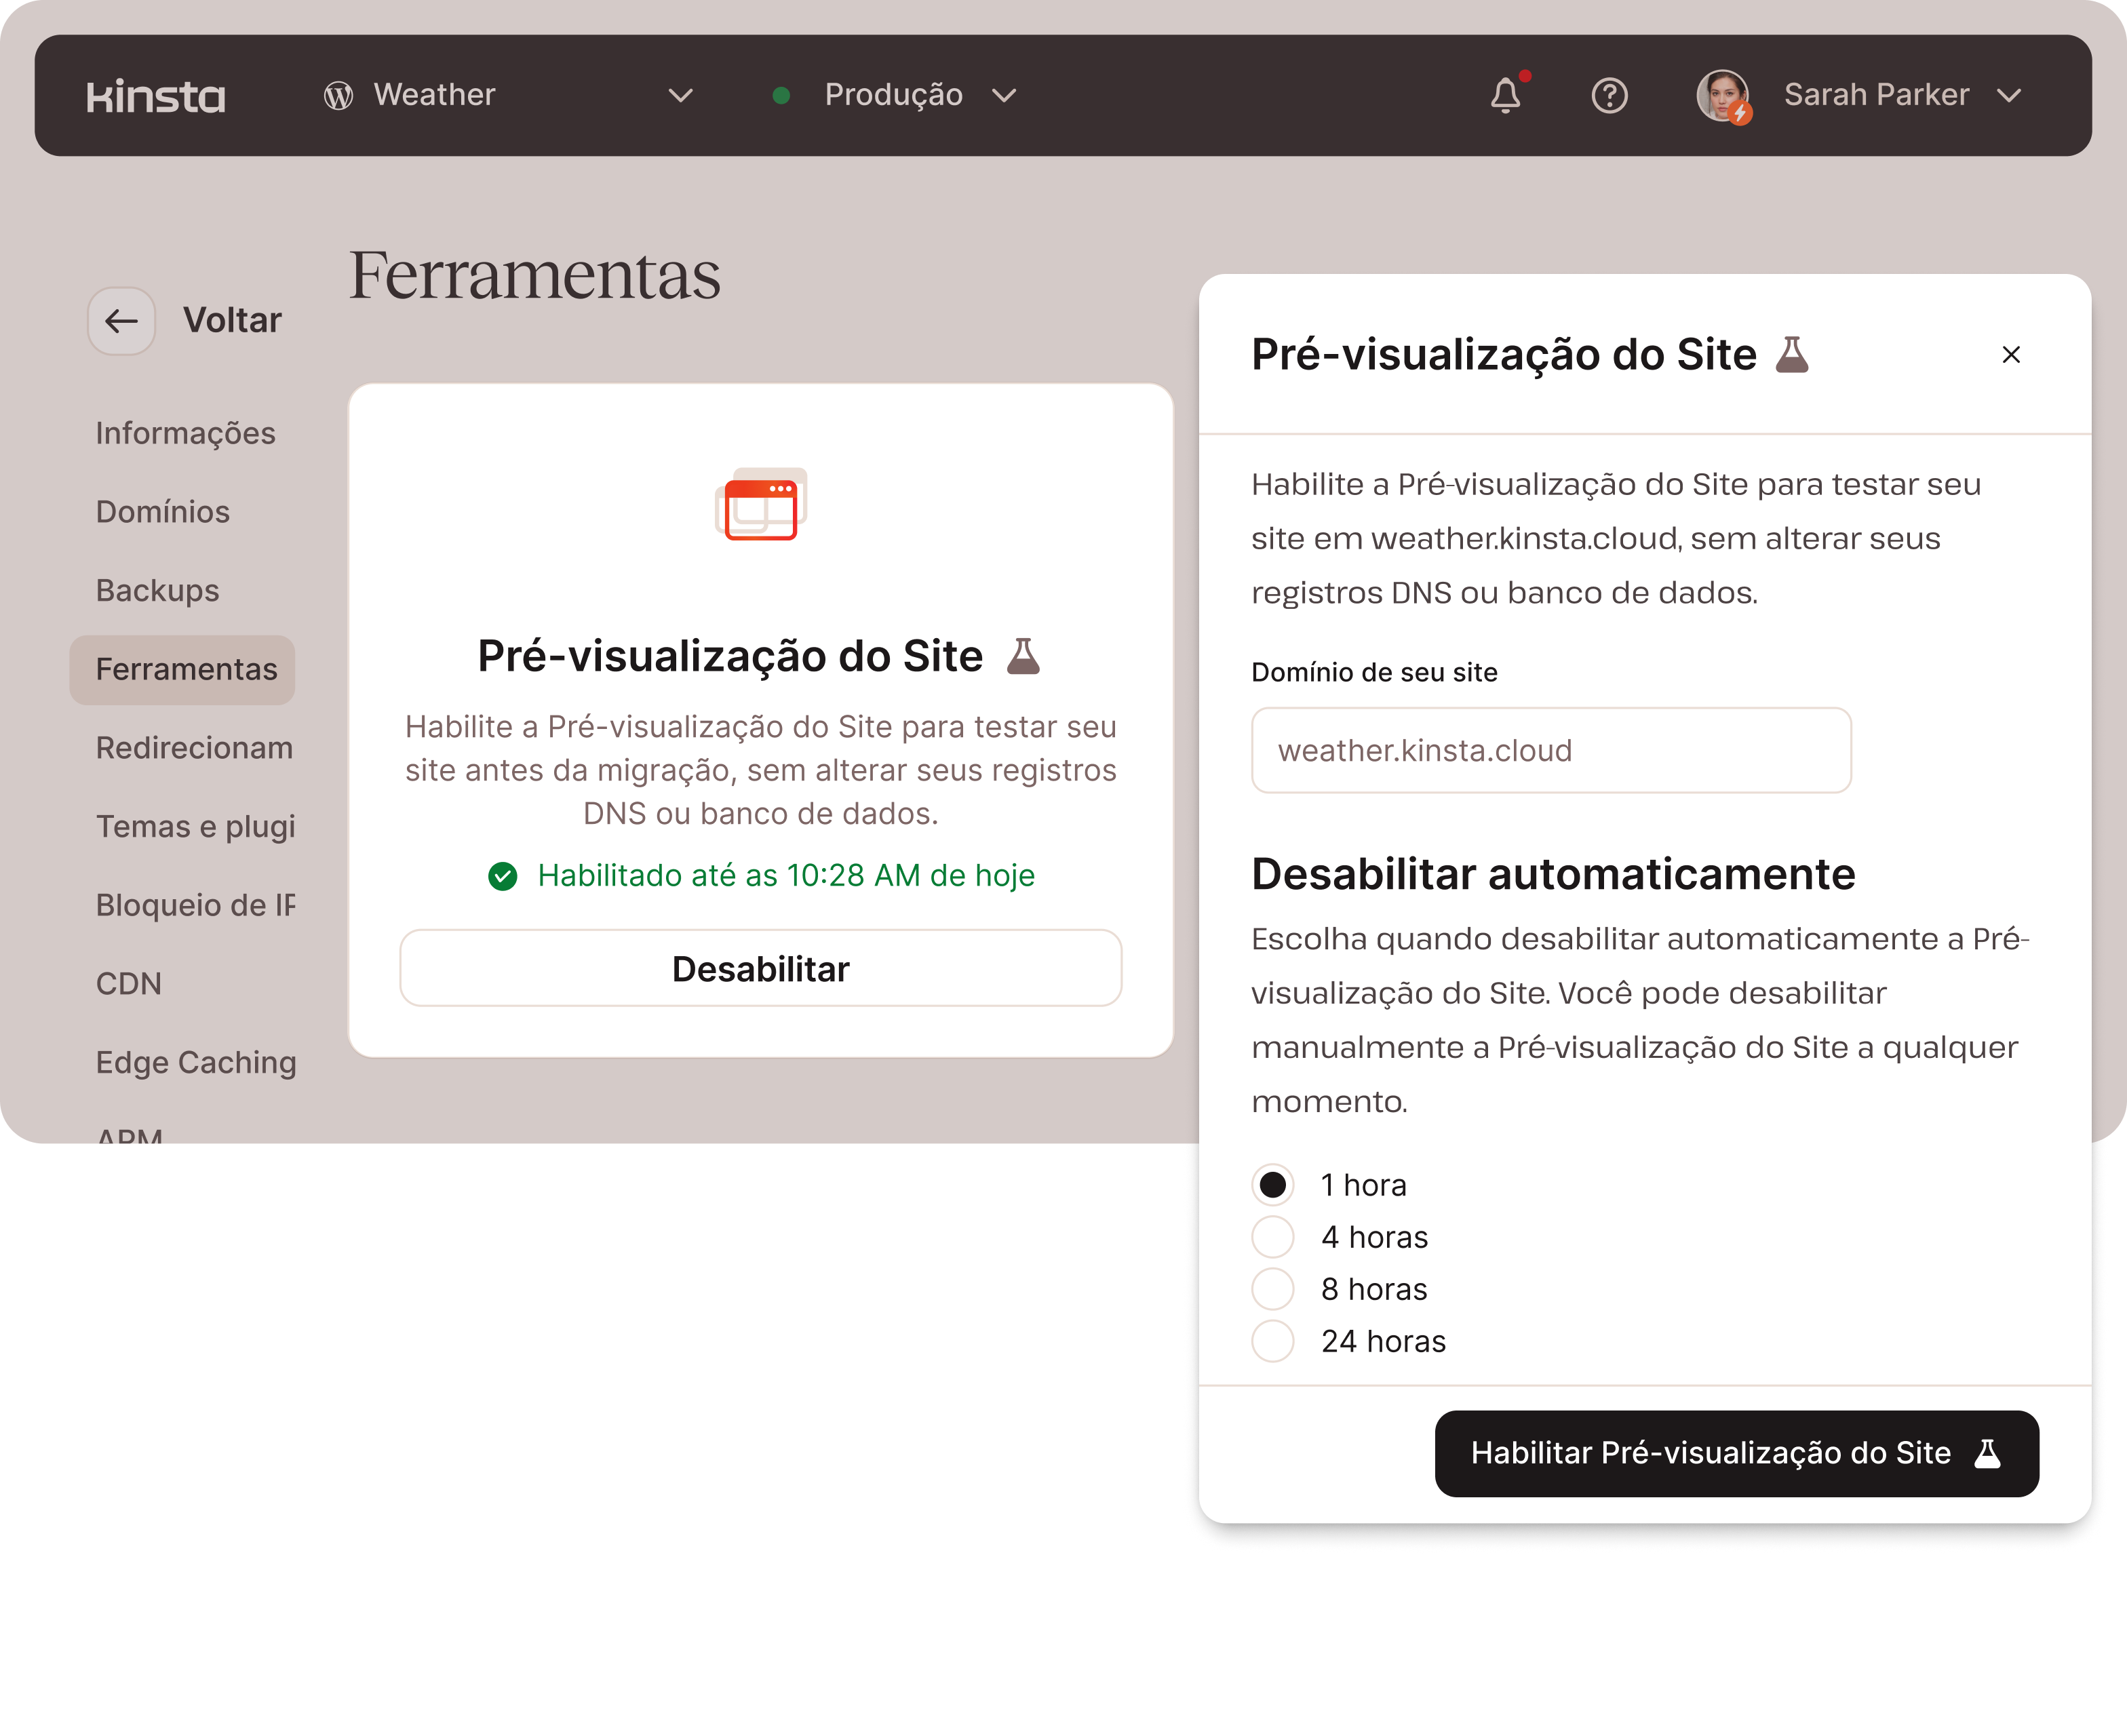Choose the 24 horas radio option
2127x1736 pixels.
pos(1273,1341)
